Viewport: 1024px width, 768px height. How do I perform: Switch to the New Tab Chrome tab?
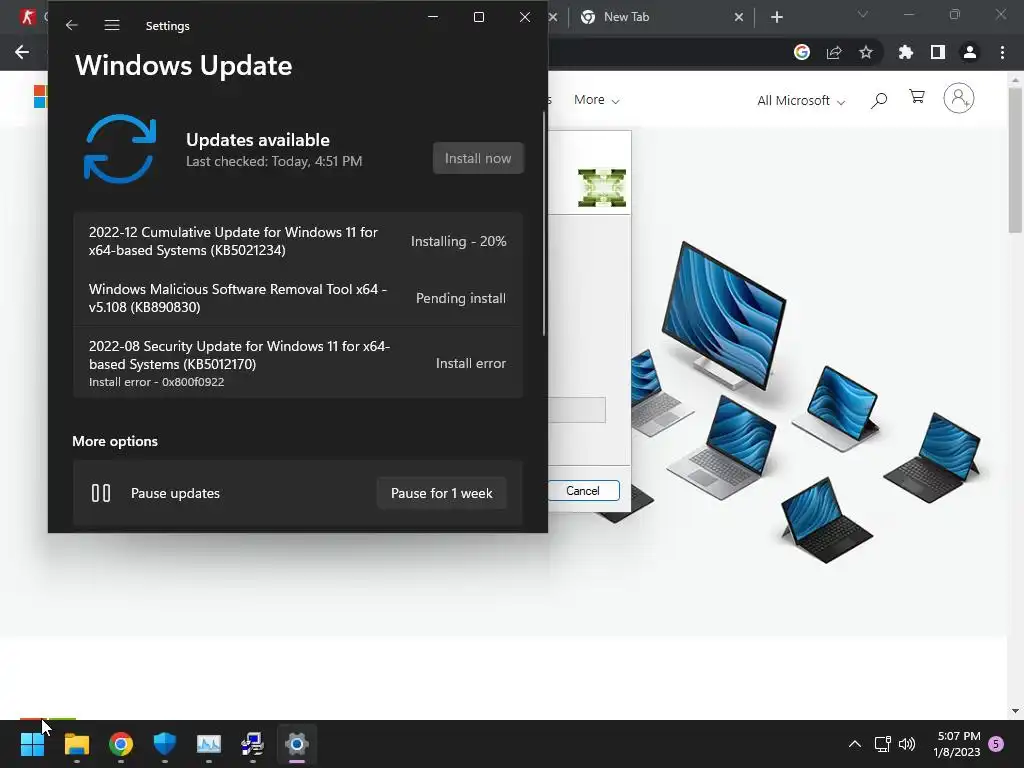click(x=660, y=17)
